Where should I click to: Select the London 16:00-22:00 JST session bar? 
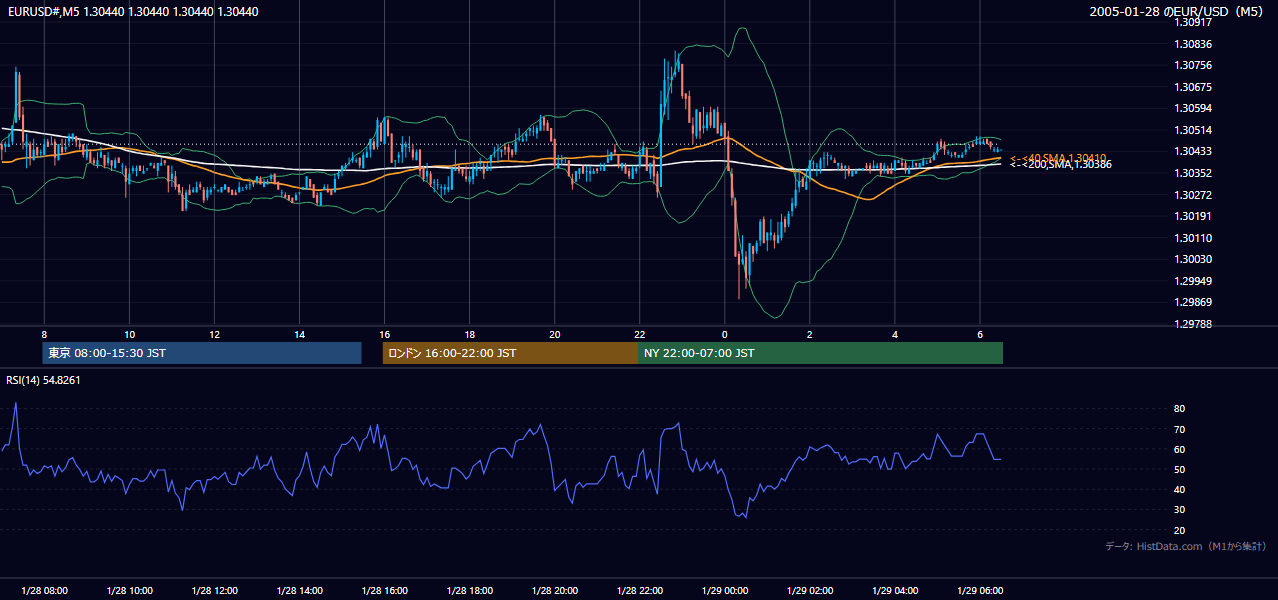[510, 353]
